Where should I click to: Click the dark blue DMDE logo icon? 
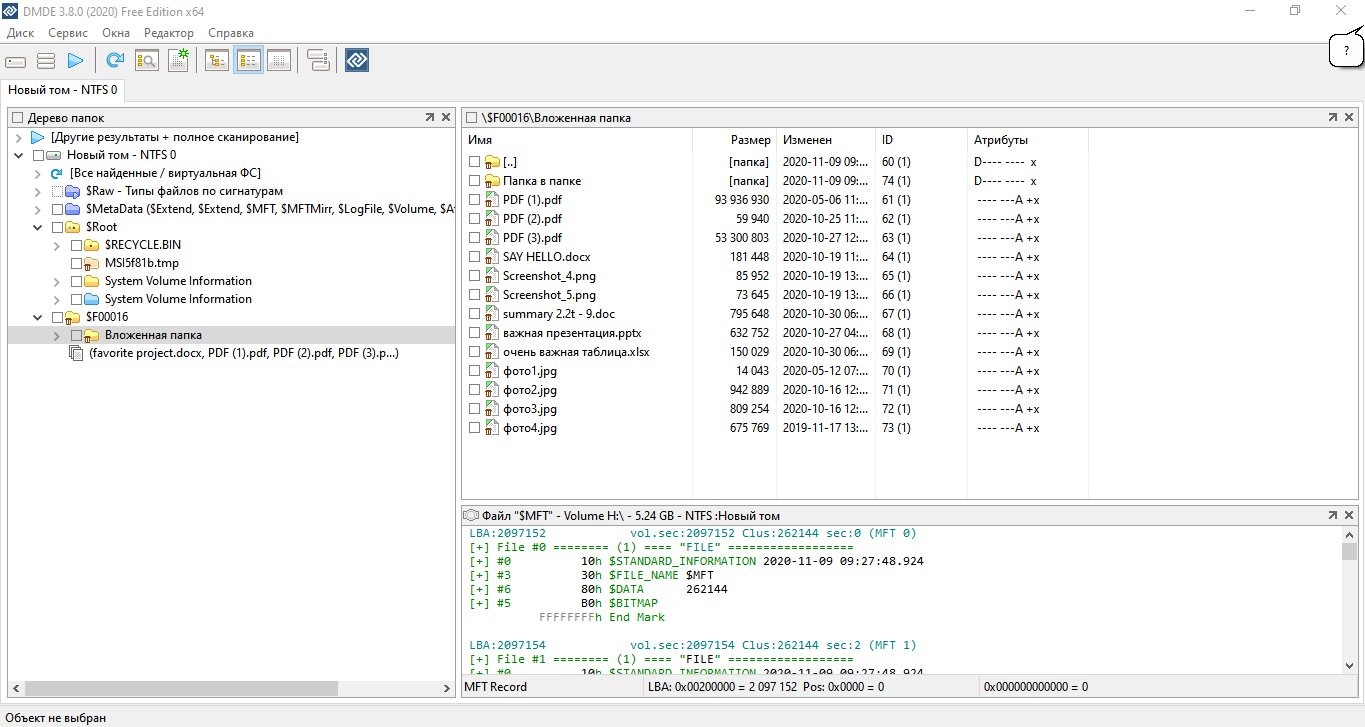[x=357, y=61]
